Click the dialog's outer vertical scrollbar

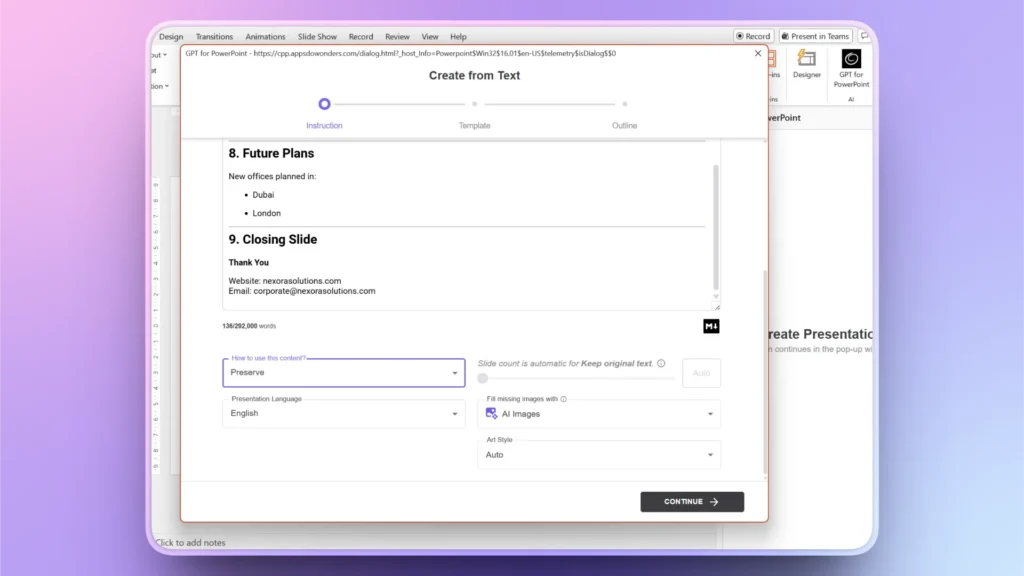coord(765,372)
